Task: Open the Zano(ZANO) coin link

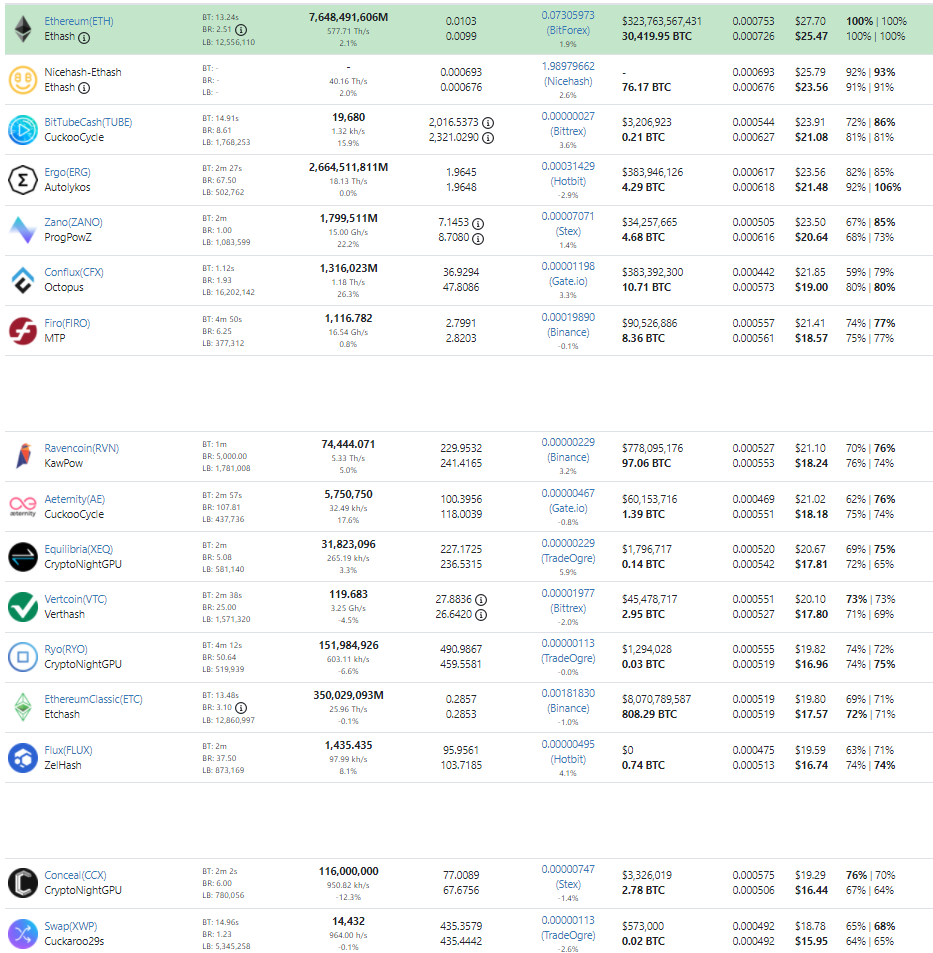Action: [x=74, y=222]
